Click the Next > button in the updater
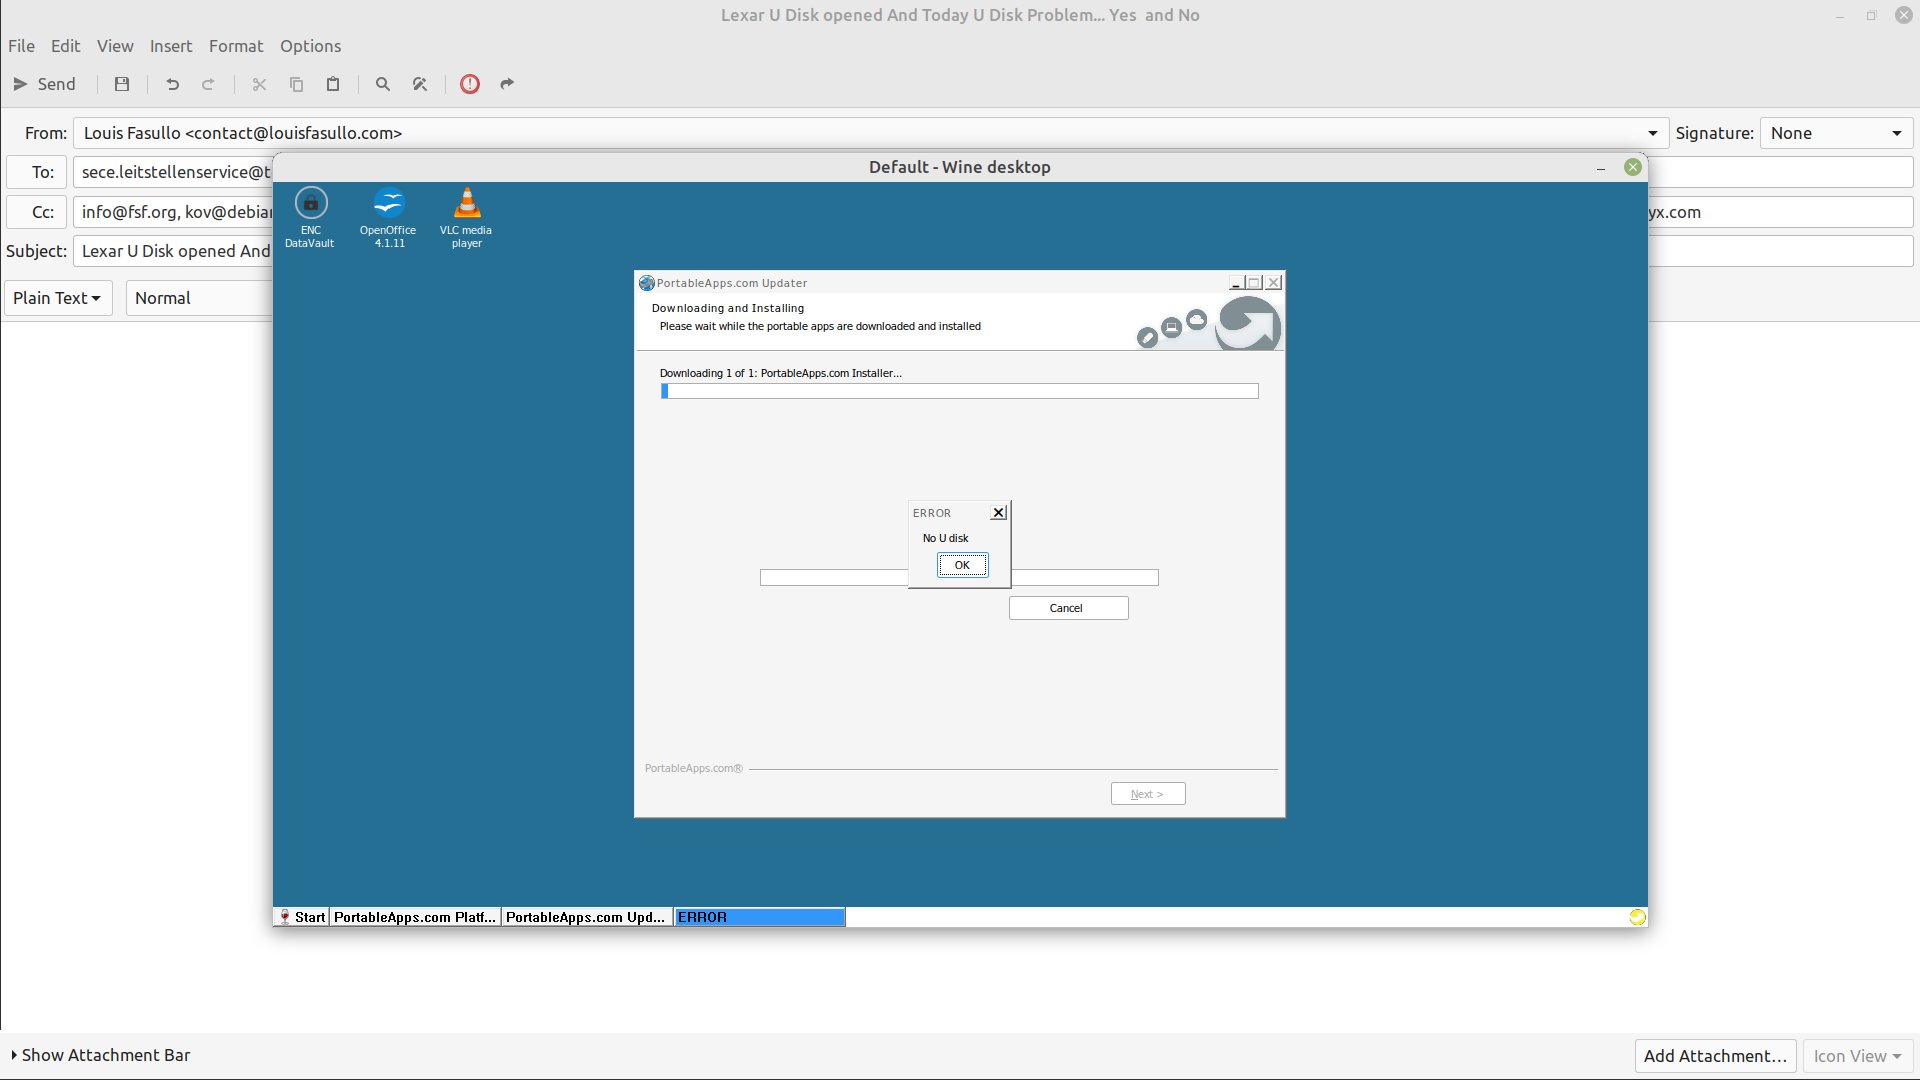The width and height of the screenshot is (1920, 1080). (x=1148, y=794)
